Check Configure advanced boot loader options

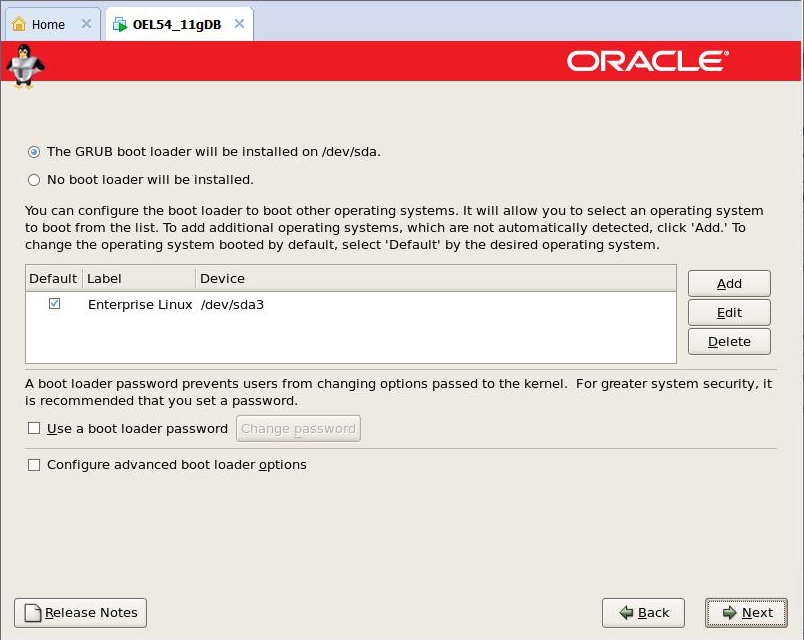click(x=34, y=465)
